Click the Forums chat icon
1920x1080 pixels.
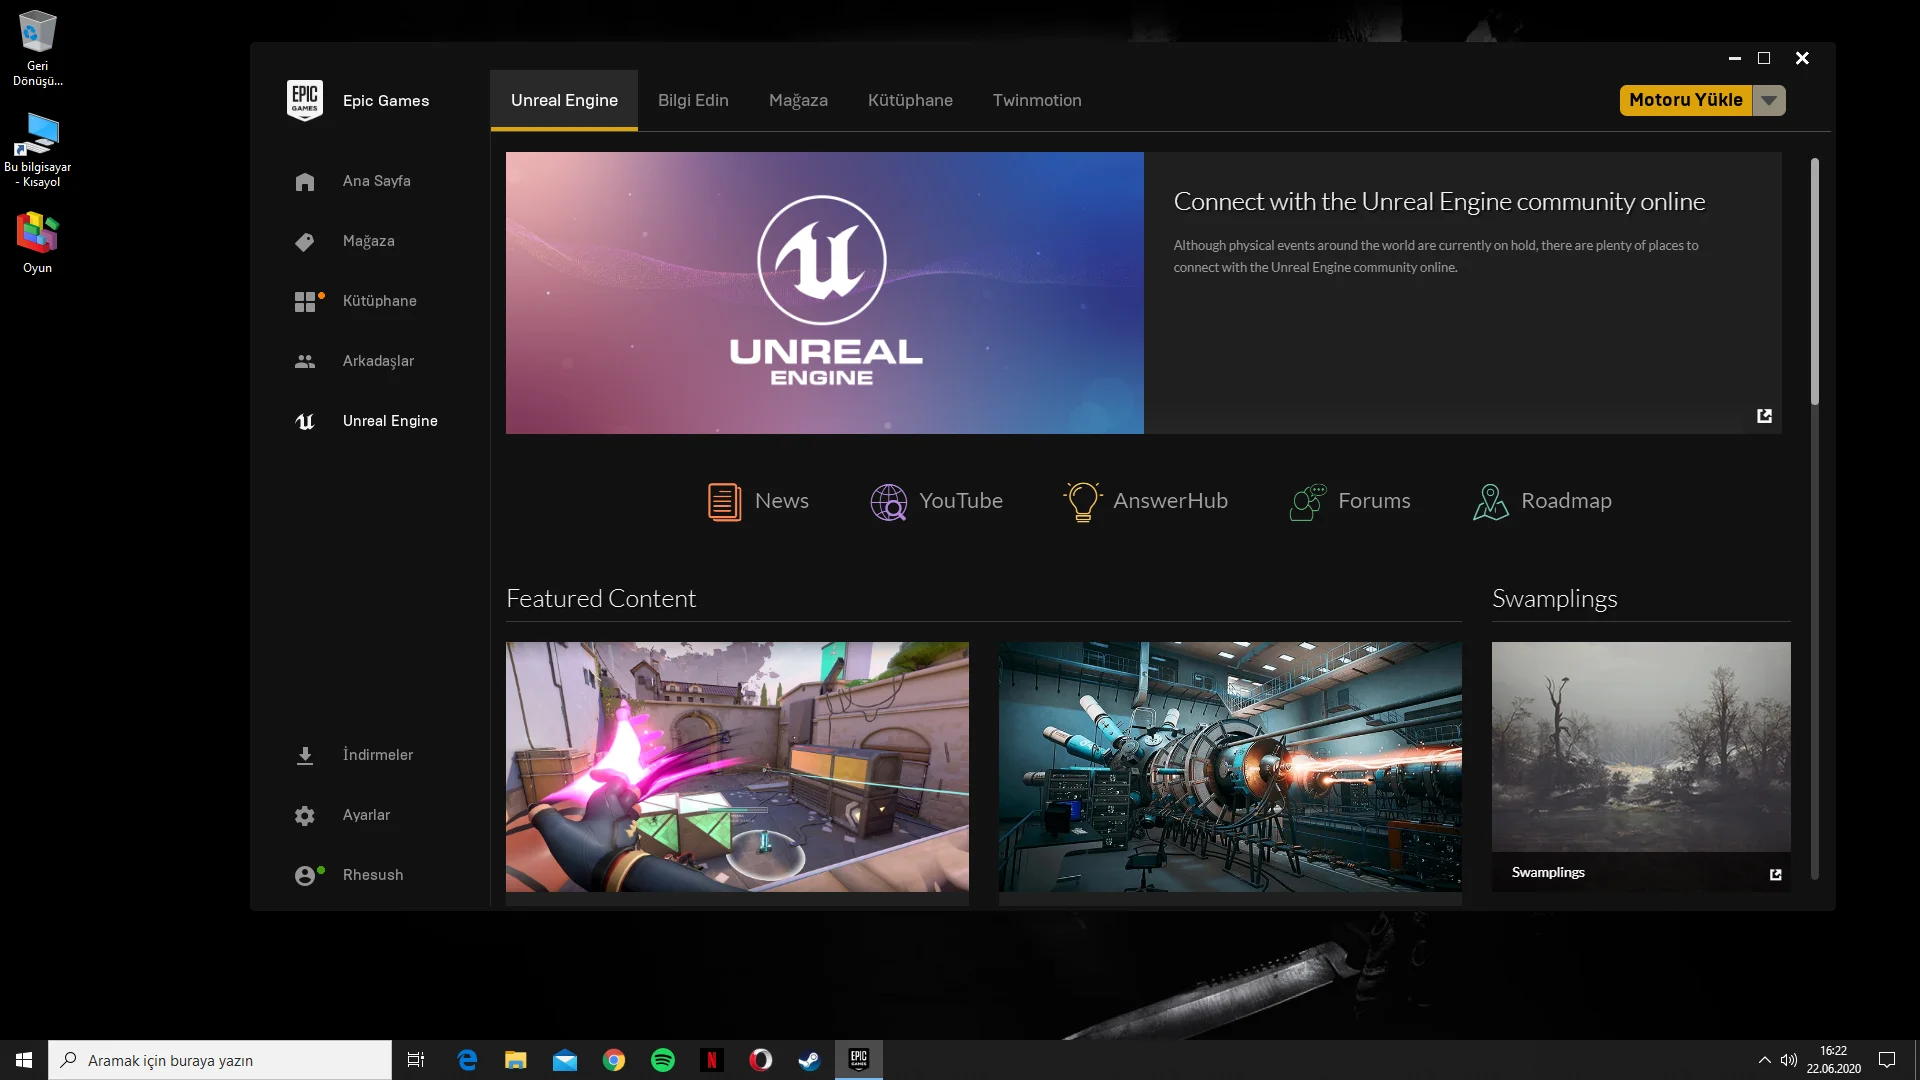tap(1307, 501)
